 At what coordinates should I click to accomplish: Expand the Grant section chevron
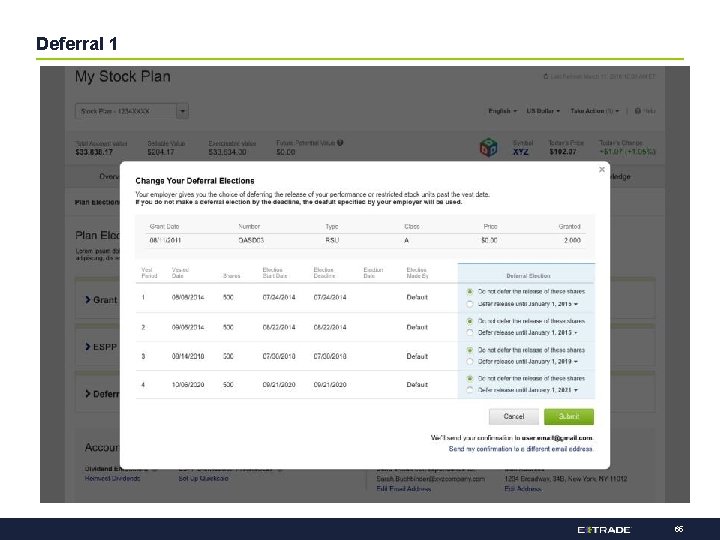click(x=88, y=300)
